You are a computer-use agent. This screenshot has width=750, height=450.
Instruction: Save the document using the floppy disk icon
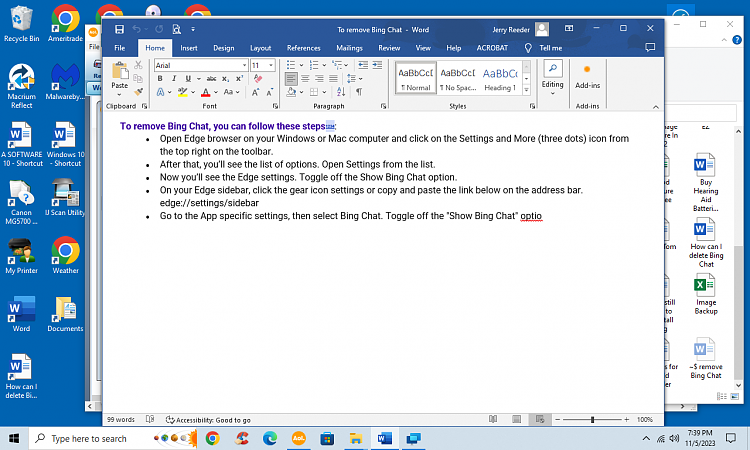(x=119, y=29)
